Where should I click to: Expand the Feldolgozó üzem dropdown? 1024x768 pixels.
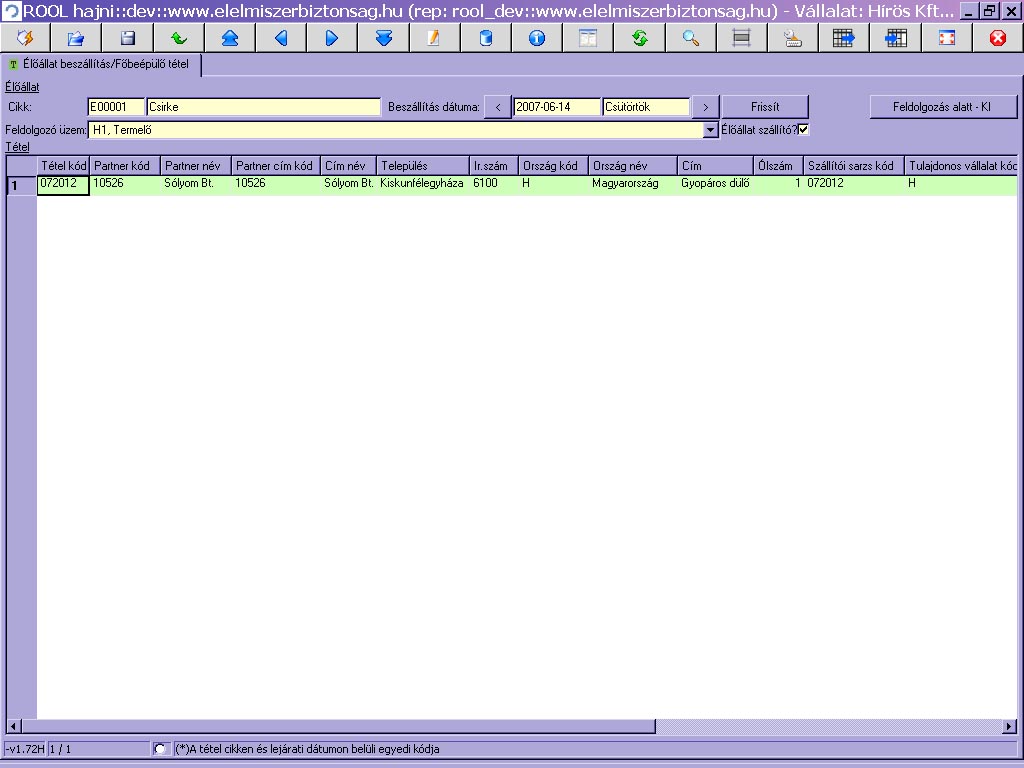pyautogui.click(x=711, y=130)
